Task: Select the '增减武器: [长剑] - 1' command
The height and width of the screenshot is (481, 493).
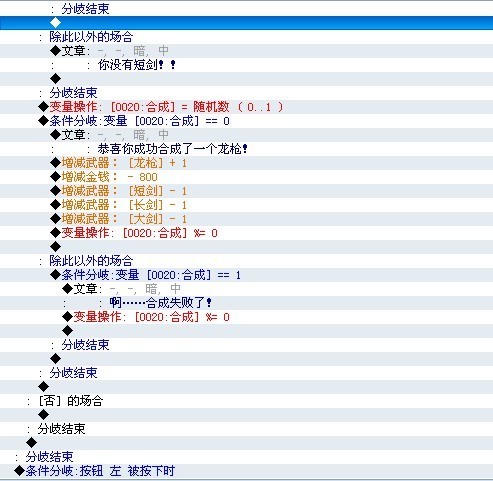Action: [246, 205]
